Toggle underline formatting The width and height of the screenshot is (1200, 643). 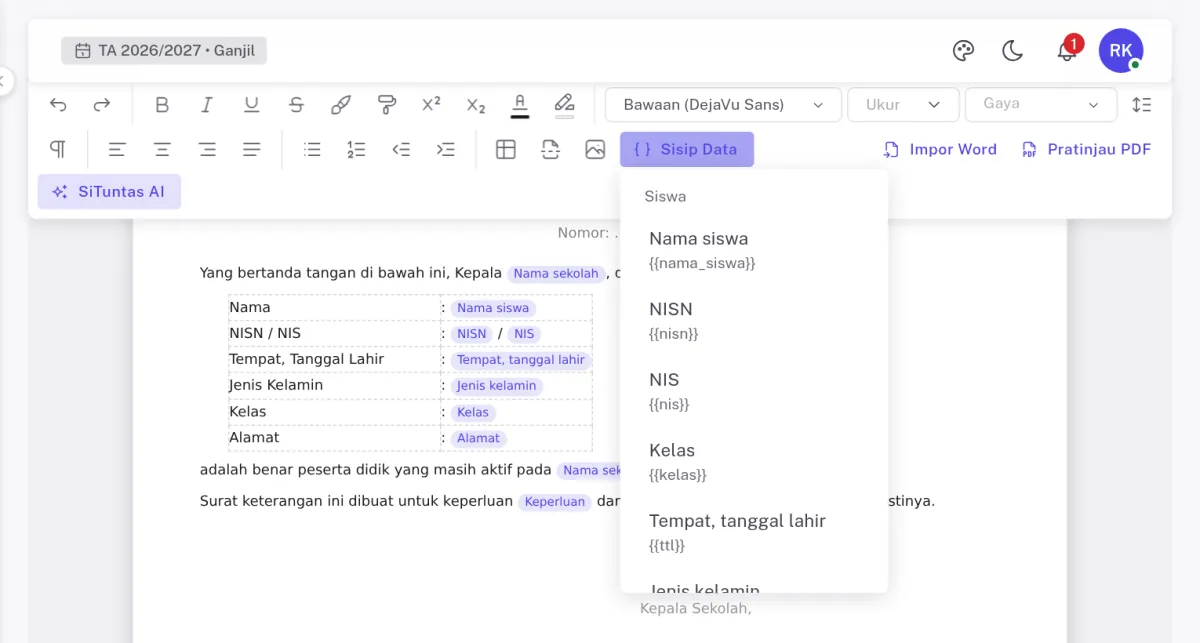click(x=252, y=105)
